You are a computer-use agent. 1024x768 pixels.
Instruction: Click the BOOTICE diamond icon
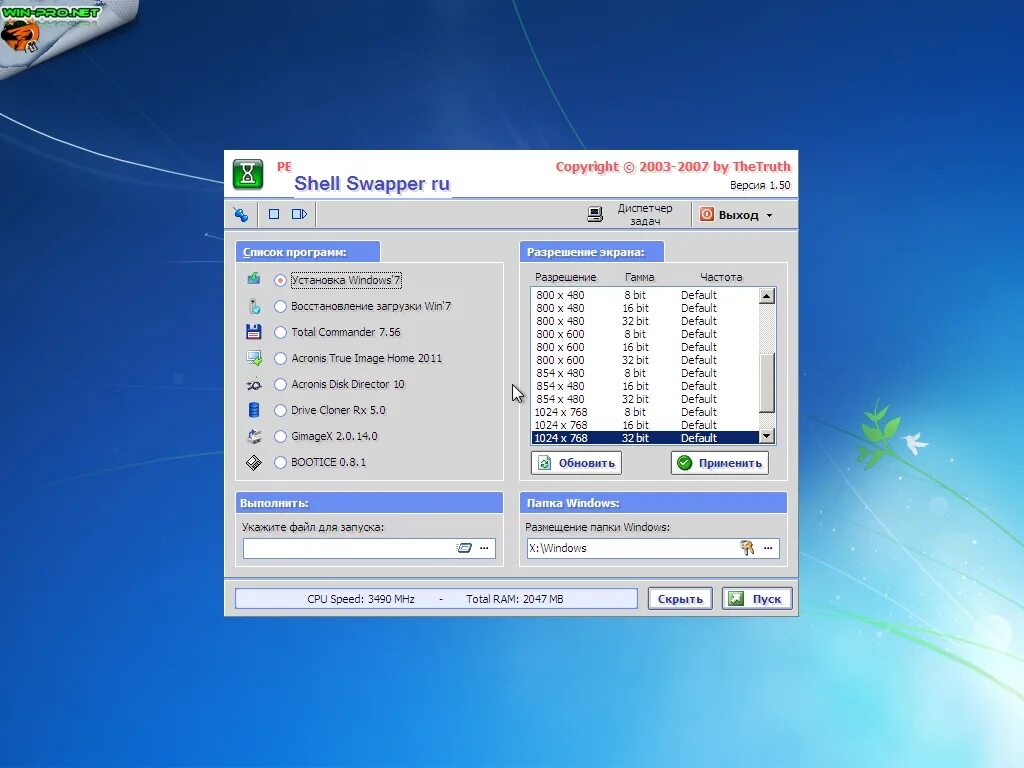(254, 462)
